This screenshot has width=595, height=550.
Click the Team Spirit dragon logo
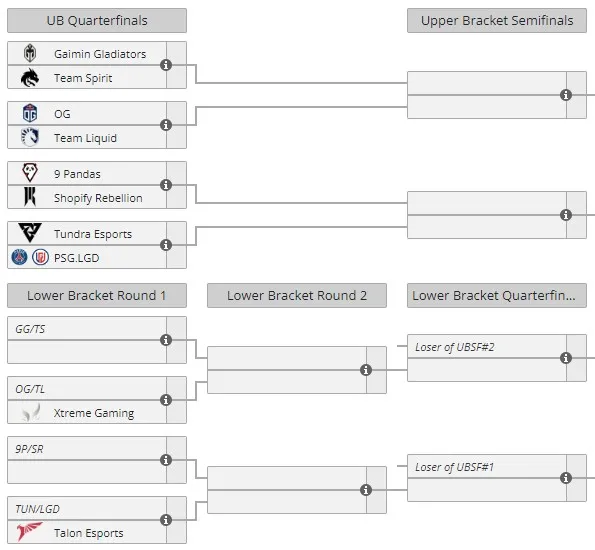[x=30, y=77]
